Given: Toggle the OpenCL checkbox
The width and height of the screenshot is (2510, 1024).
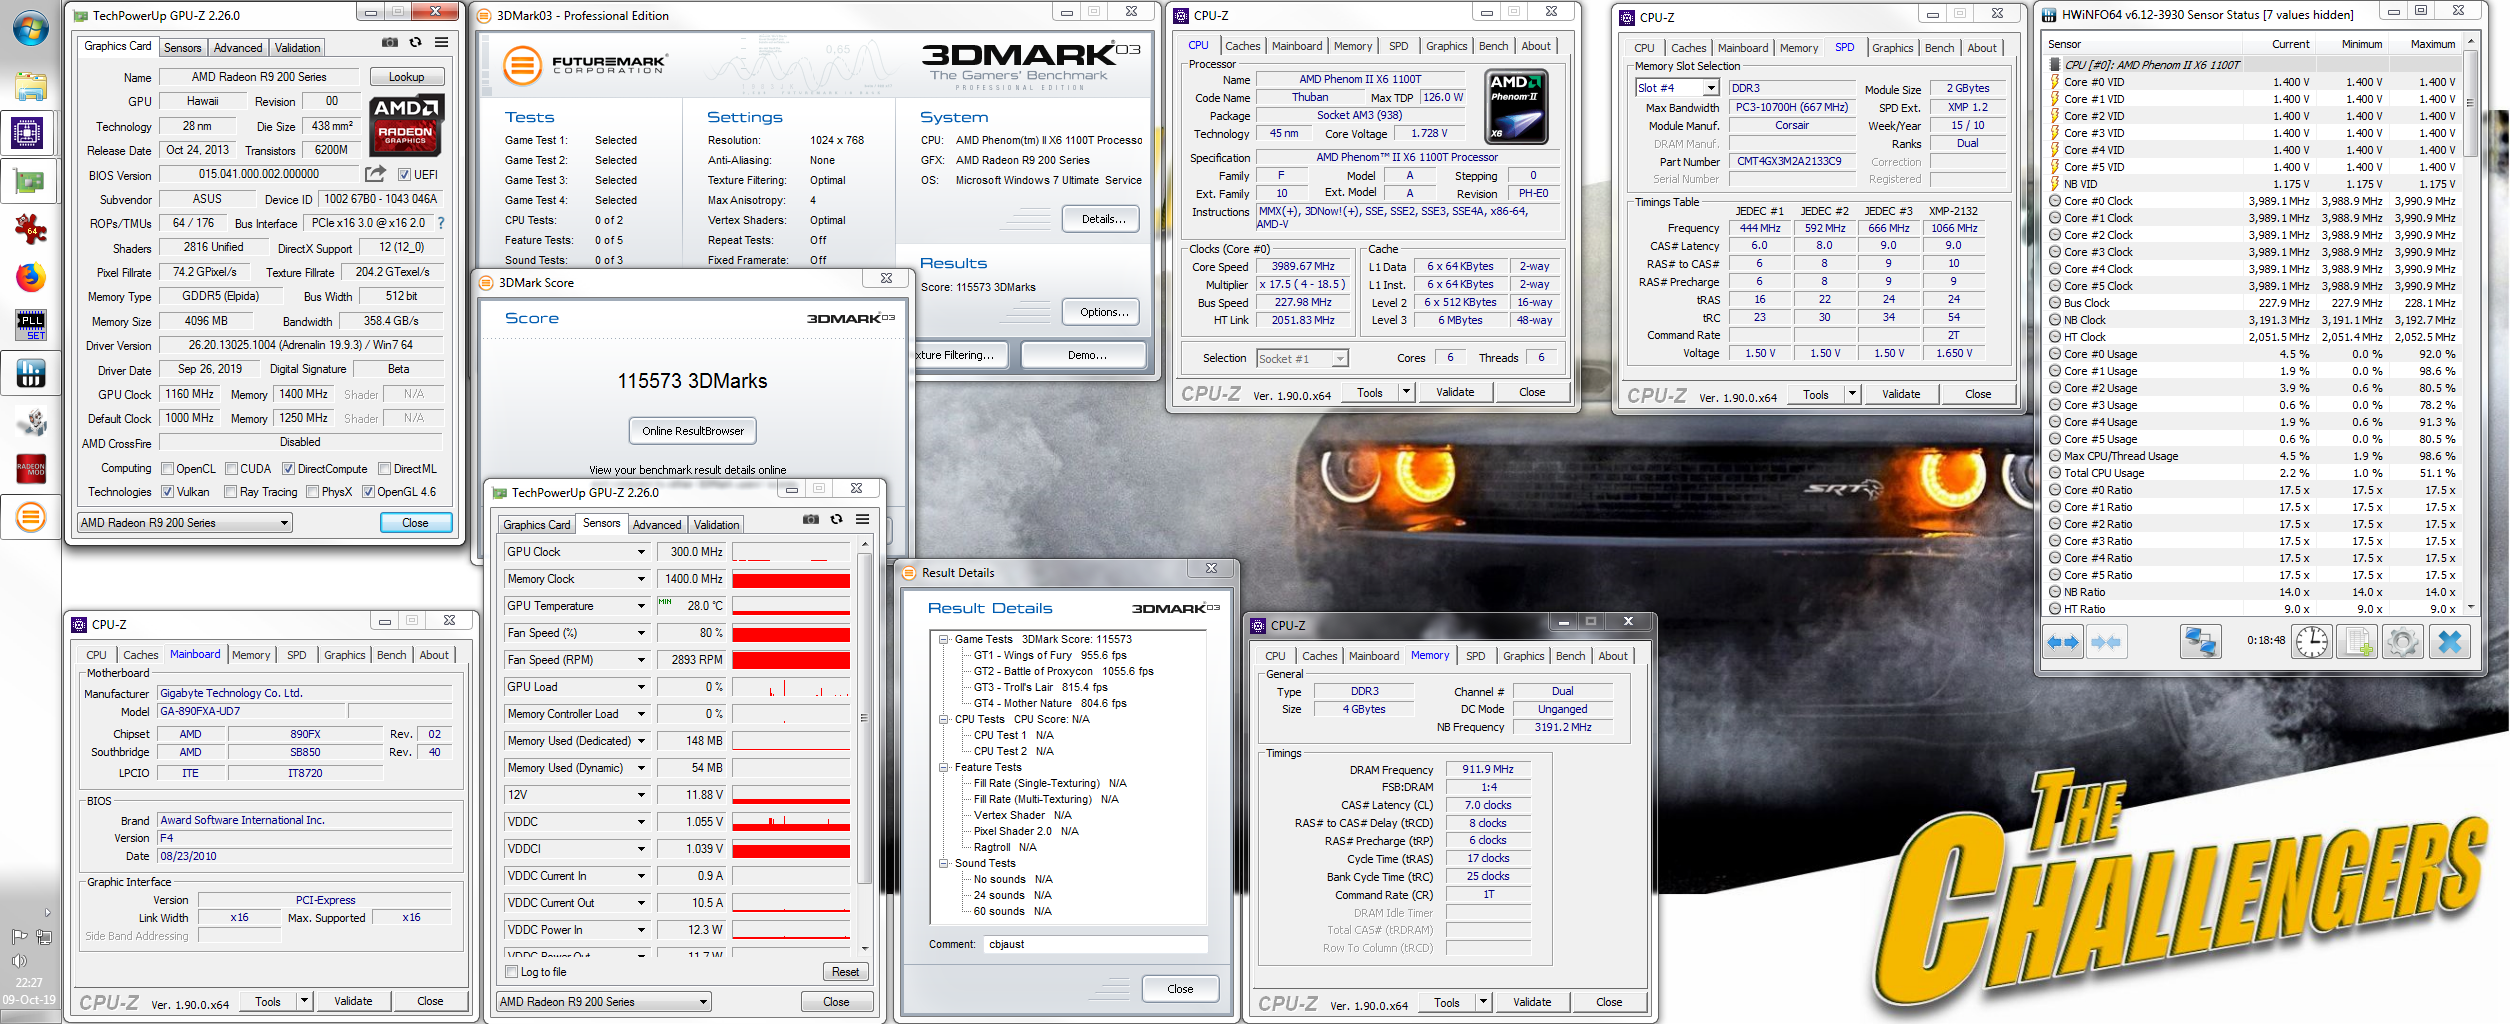Looking at the screenshot, I should [168, 469].
